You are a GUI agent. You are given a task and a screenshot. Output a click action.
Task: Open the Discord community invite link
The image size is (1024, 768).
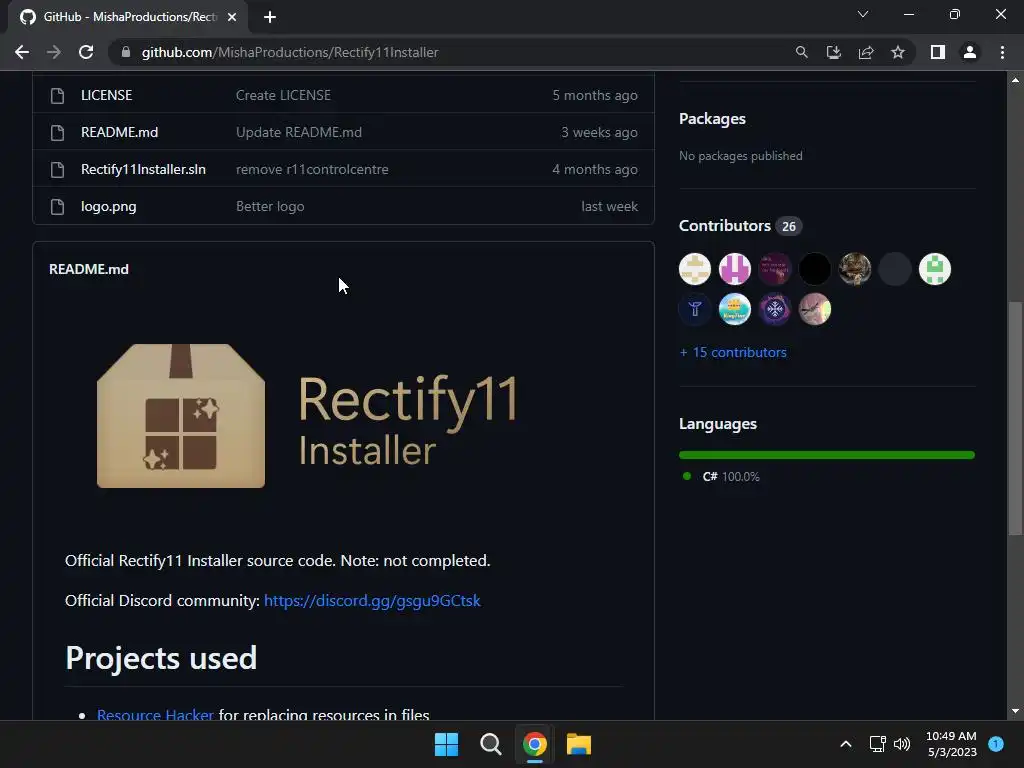372,601
